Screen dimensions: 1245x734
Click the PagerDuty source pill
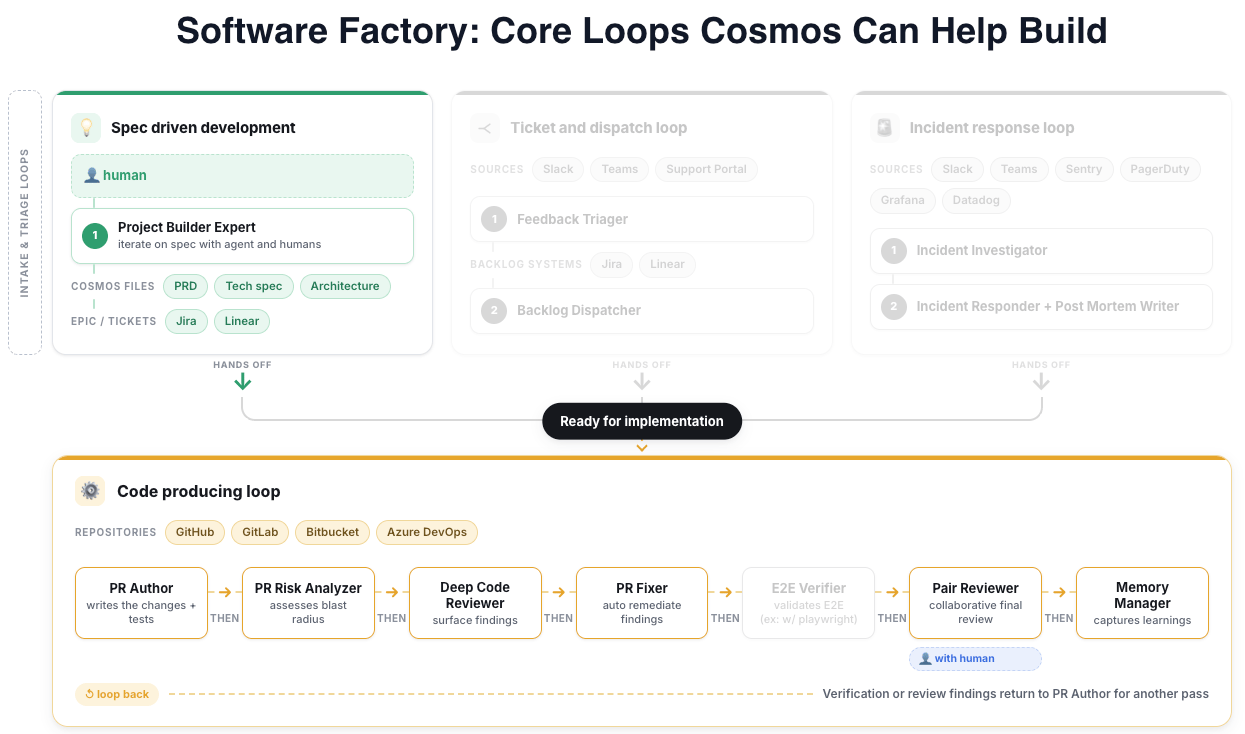tap(1160, 169)
